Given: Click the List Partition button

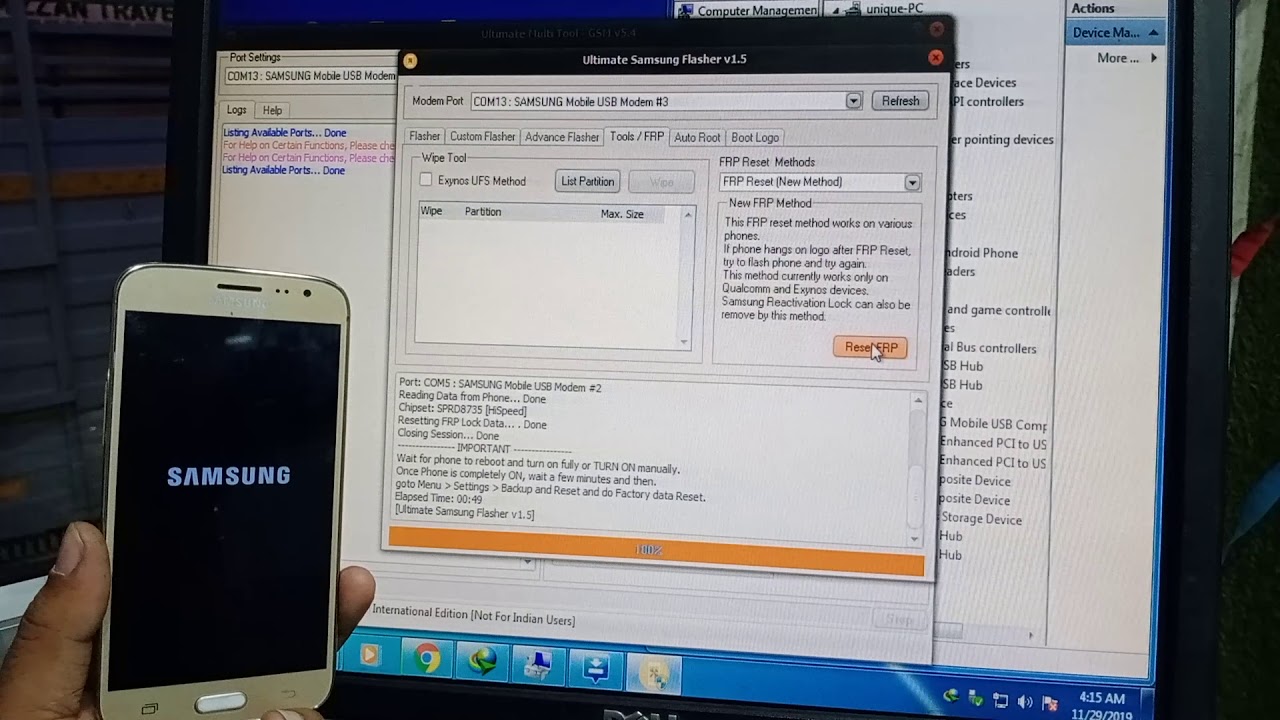Looking at the screenshot, I should 588,181.
